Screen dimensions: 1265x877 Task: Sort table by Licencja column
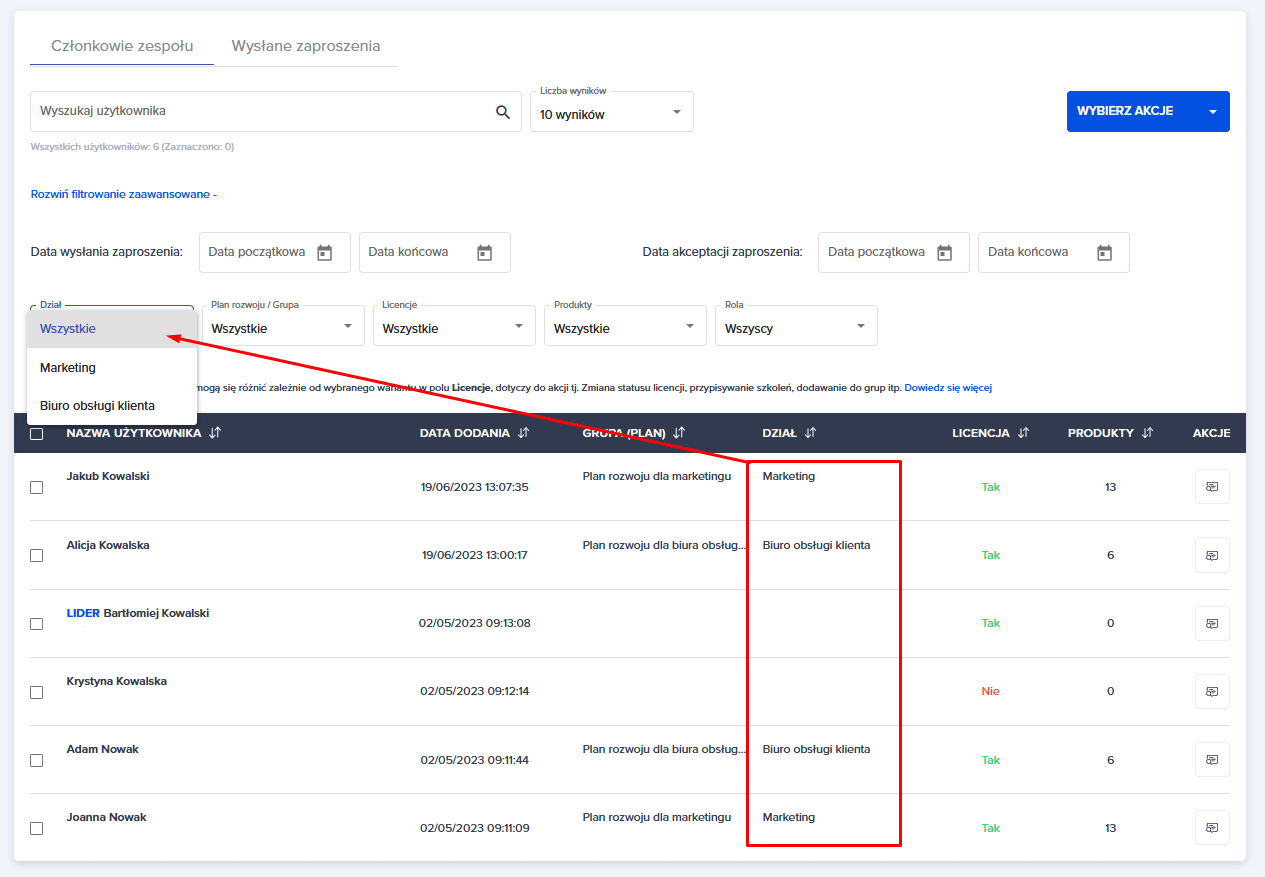1023,433
